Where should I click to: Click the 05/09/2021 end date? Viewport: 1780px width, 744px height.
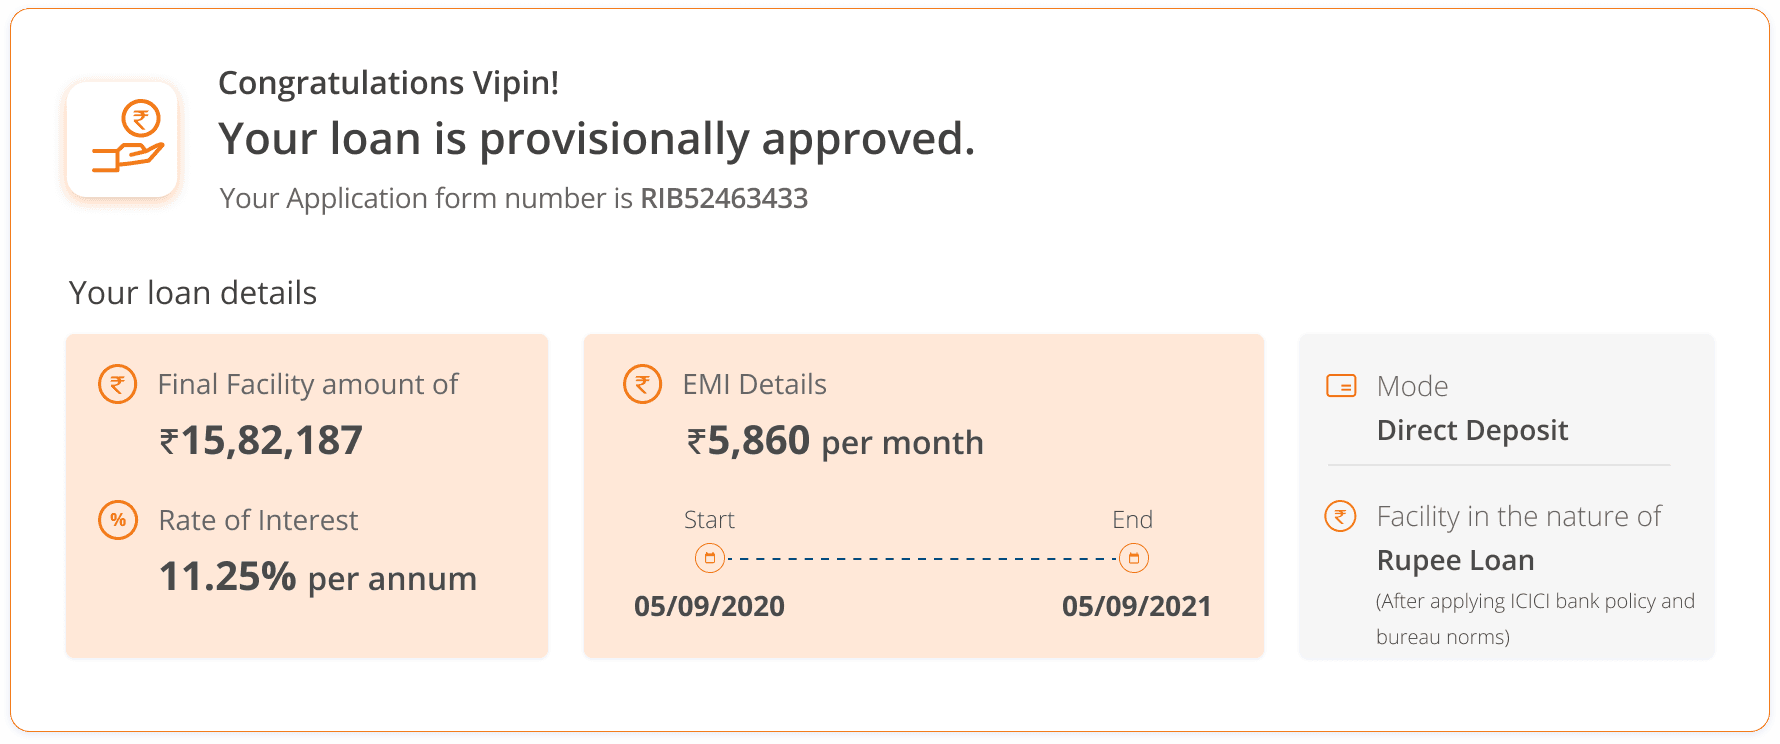(x=1137, y=606)
